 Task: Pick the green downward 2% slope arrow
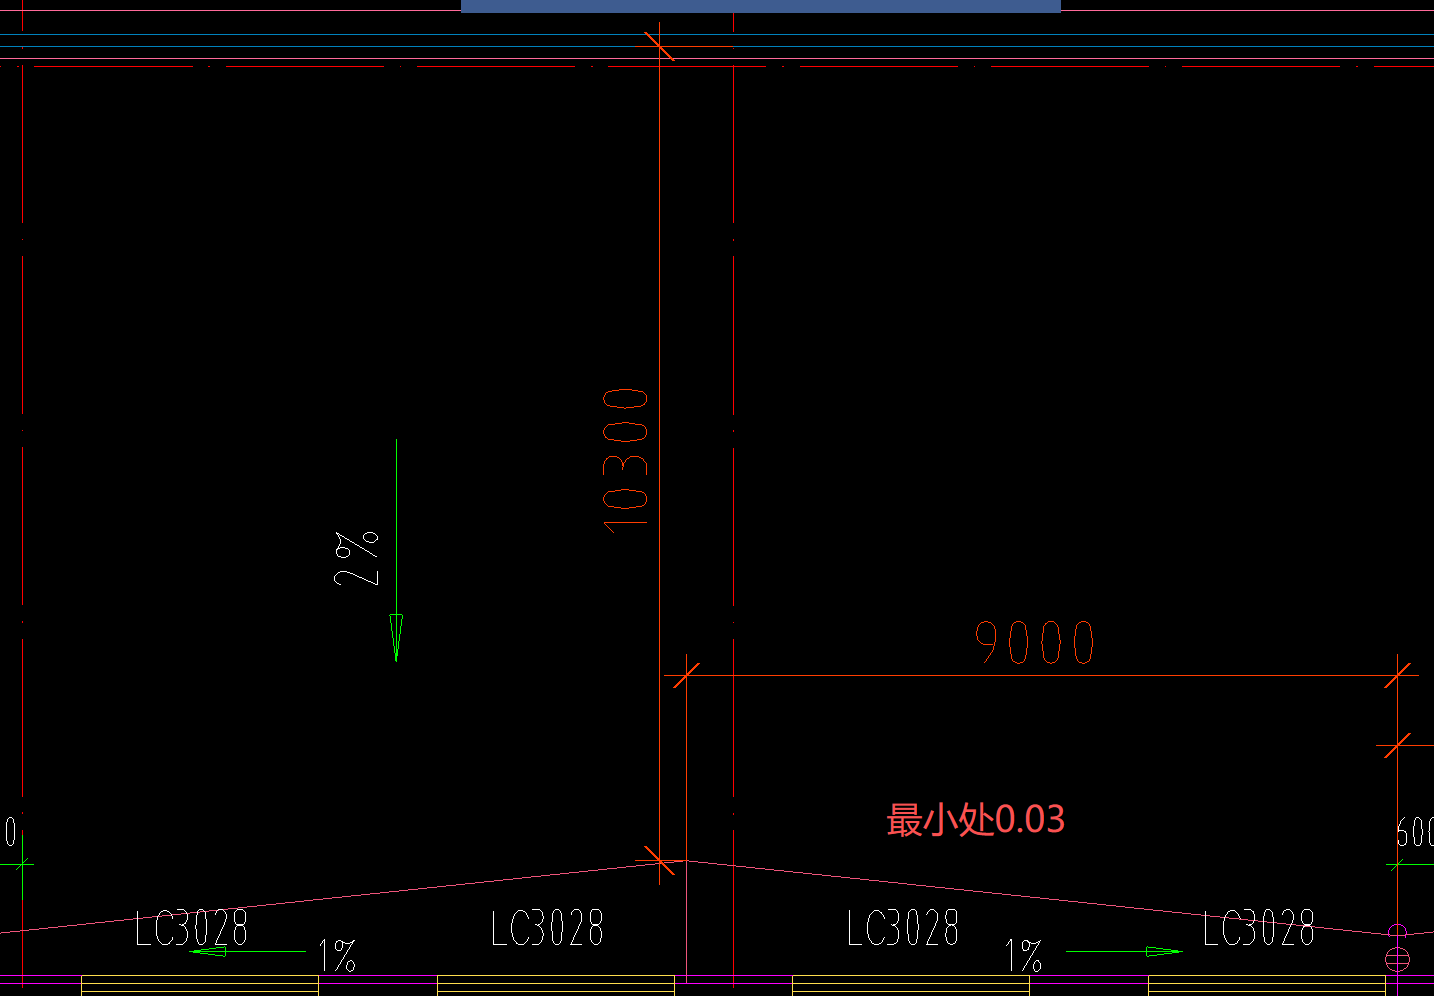pos(396,550)
